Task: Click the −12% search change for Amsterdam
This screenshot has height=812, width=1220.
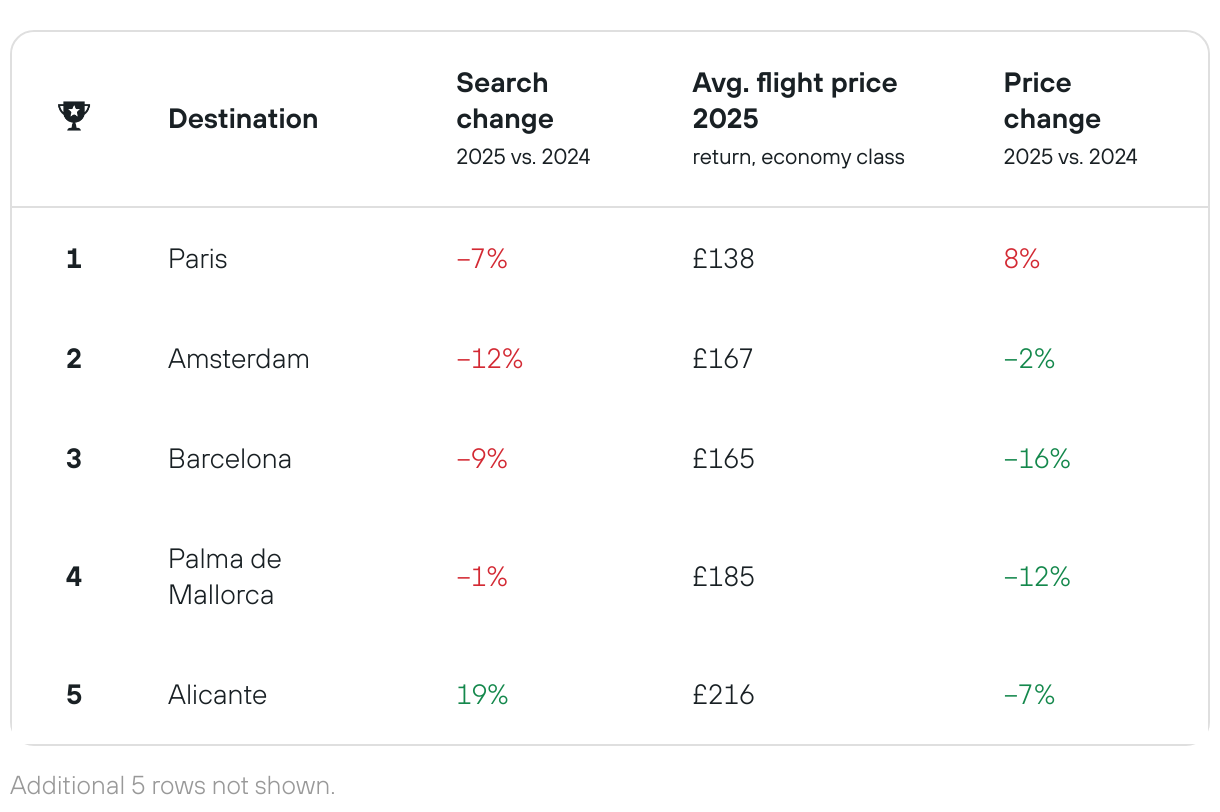Action: (490, 359)
